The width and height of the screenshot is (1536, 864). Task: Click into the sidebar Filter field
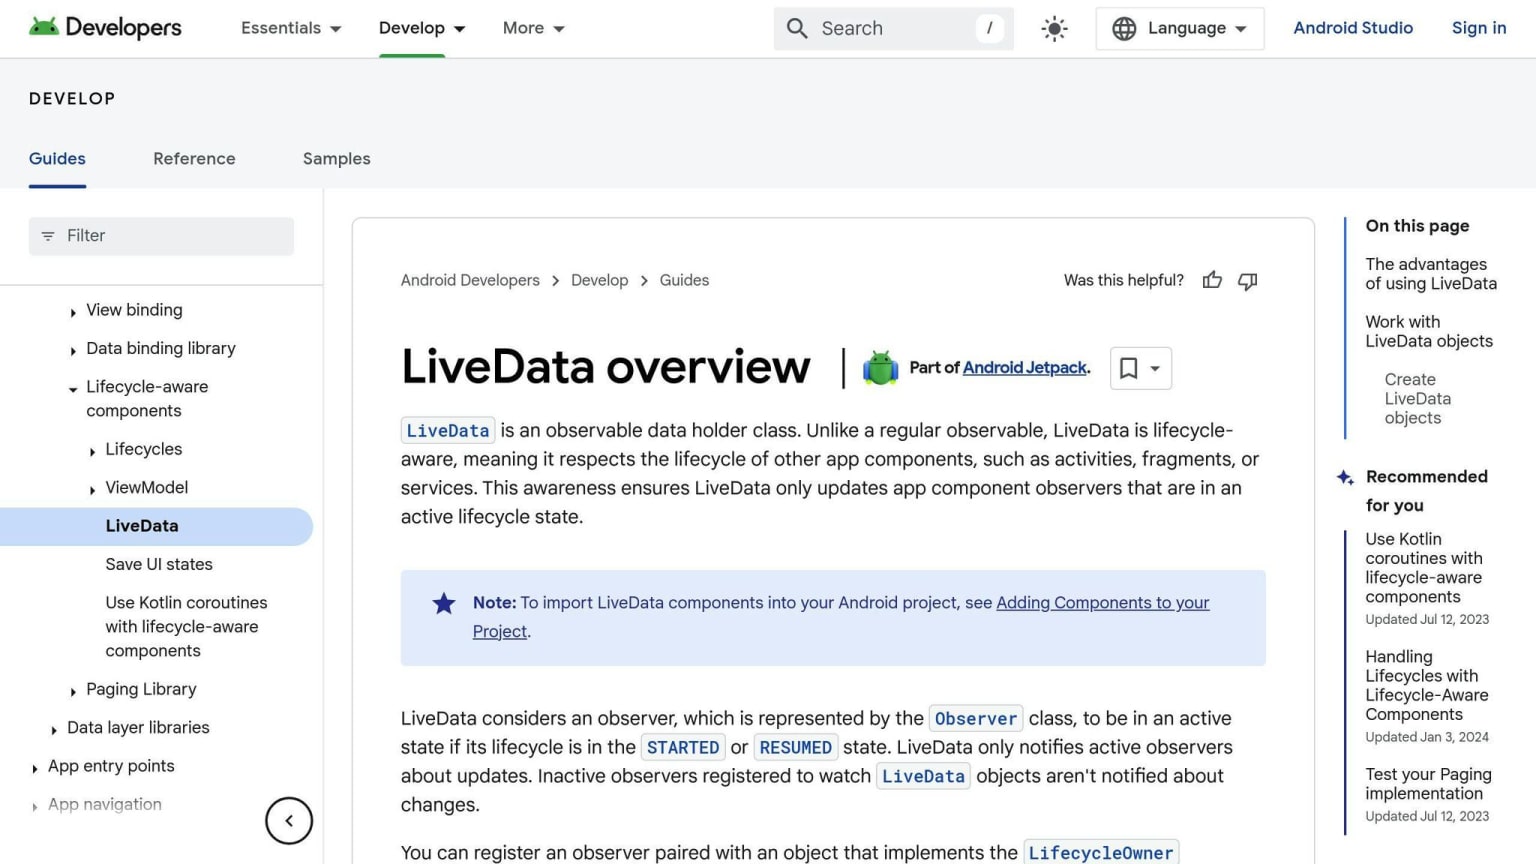tap(161, 236)
